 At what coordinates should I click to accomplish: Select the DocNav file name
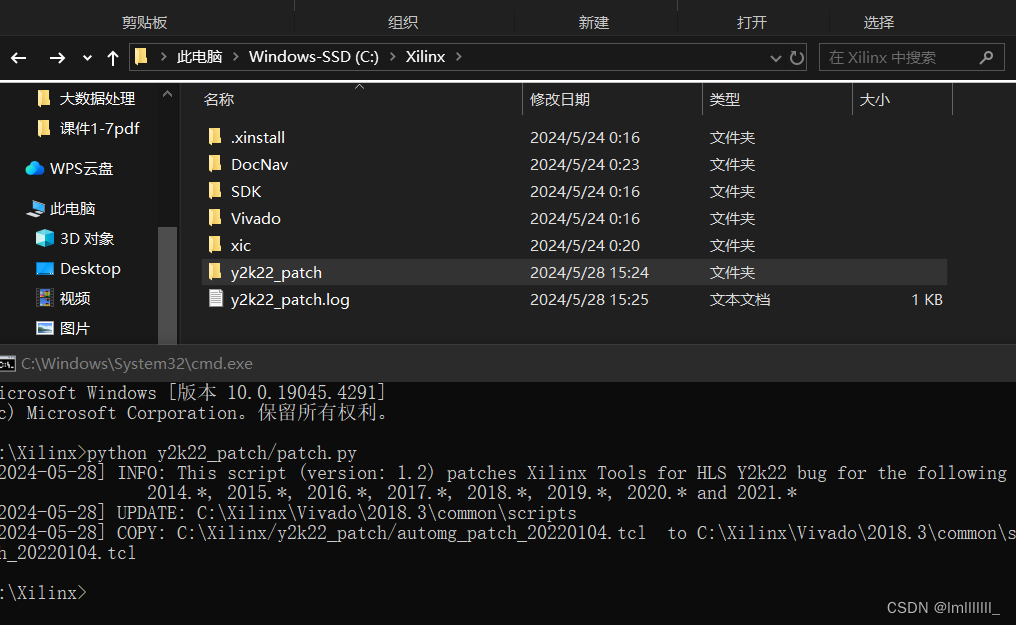[x=260, y=165]
